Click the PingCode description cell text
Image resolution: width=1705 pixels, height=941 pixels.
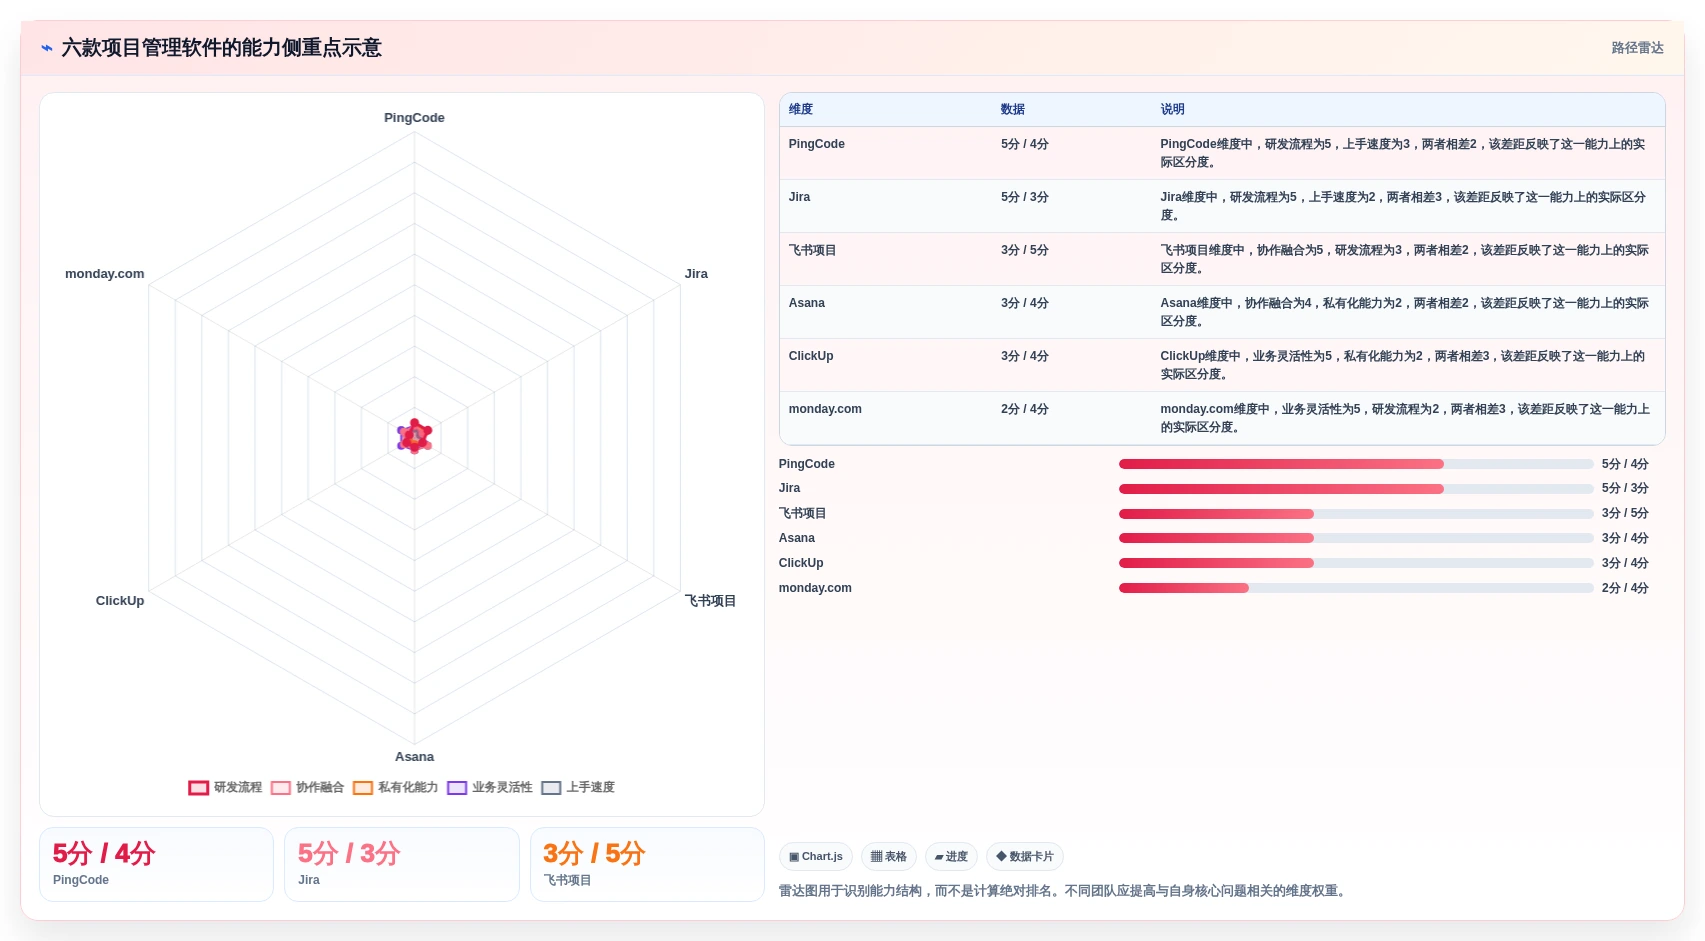(x=1403, y=153)
